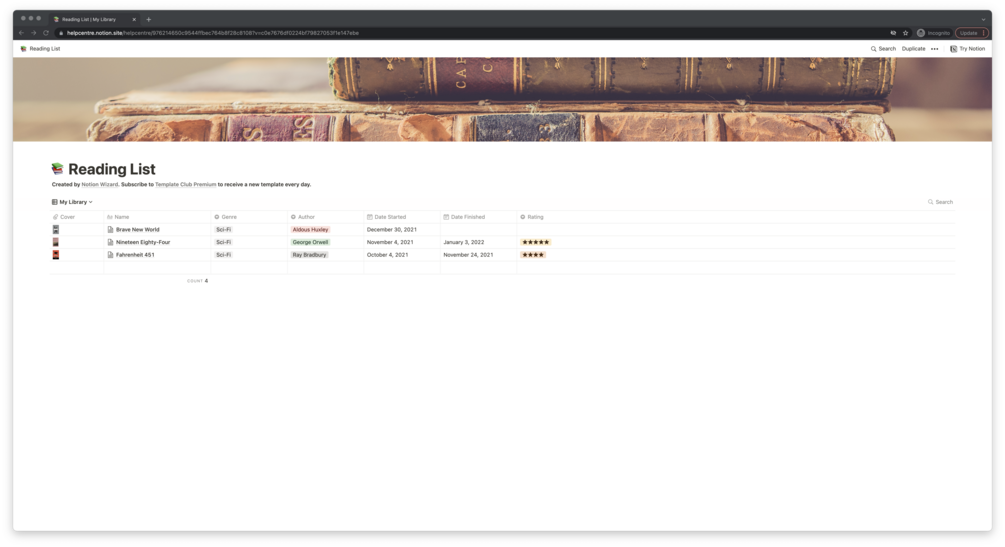
Task: Close the Reading List browser tab
Action: click(134, 19)
